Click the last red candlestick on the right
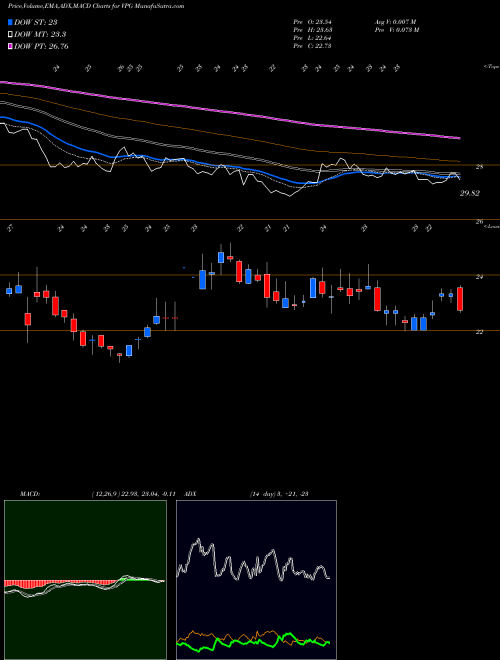Screen dimensions: 500x660 click(460, 299)
